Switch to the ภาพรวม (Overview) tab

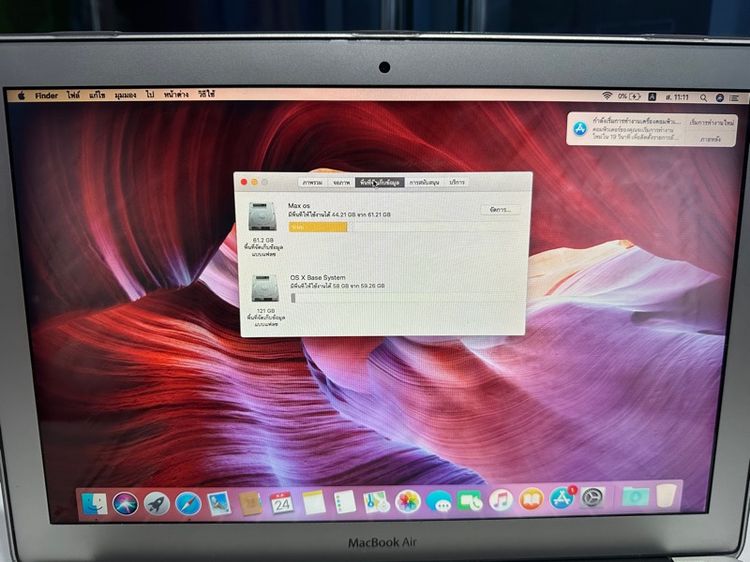312,183
